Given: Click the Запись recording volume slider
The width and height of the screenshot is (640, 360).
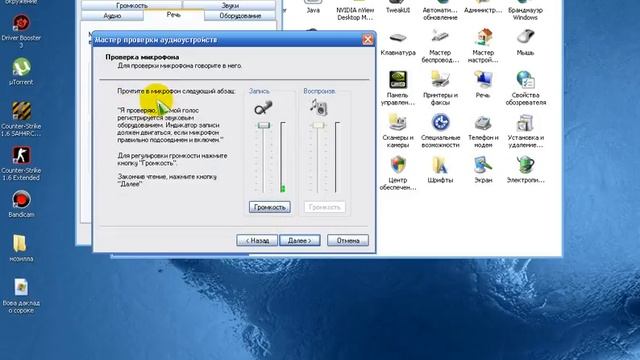Looking at the screenshot, I should click(x=263, y=125).
